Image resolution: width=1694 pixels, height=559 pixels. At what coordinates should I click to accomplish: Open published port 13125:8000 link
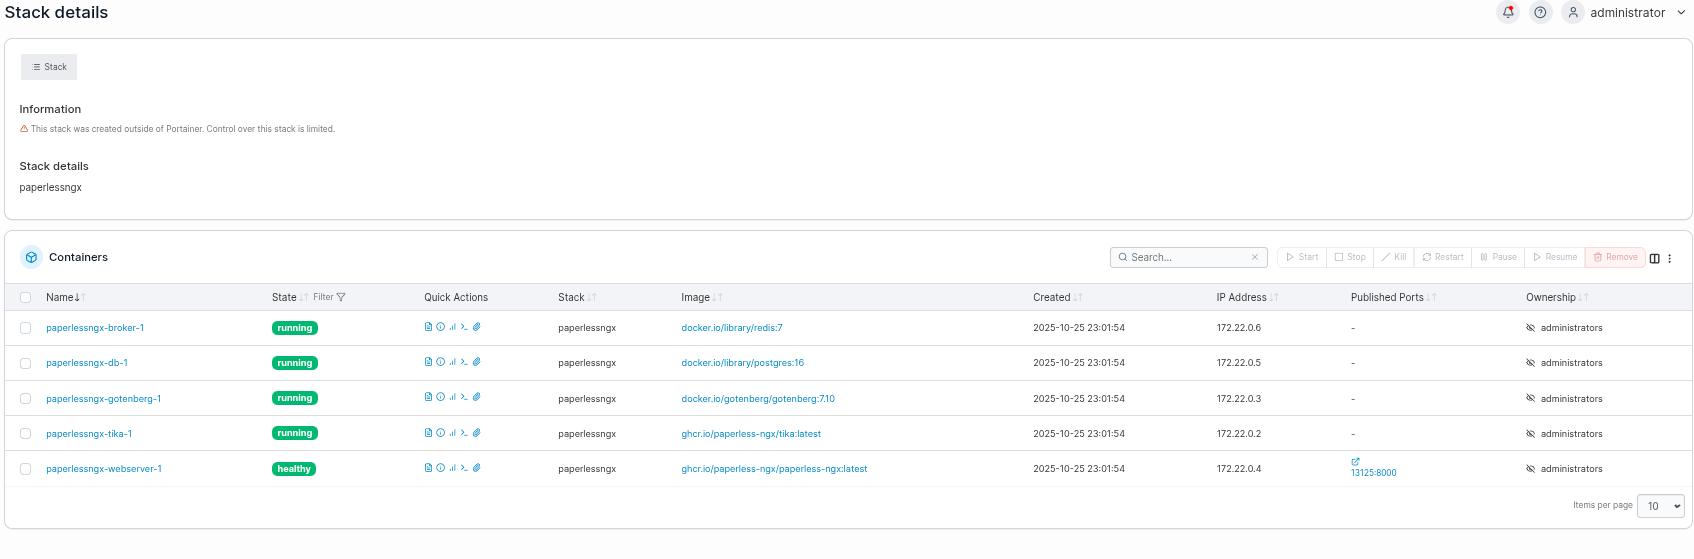coord(1373,473)
